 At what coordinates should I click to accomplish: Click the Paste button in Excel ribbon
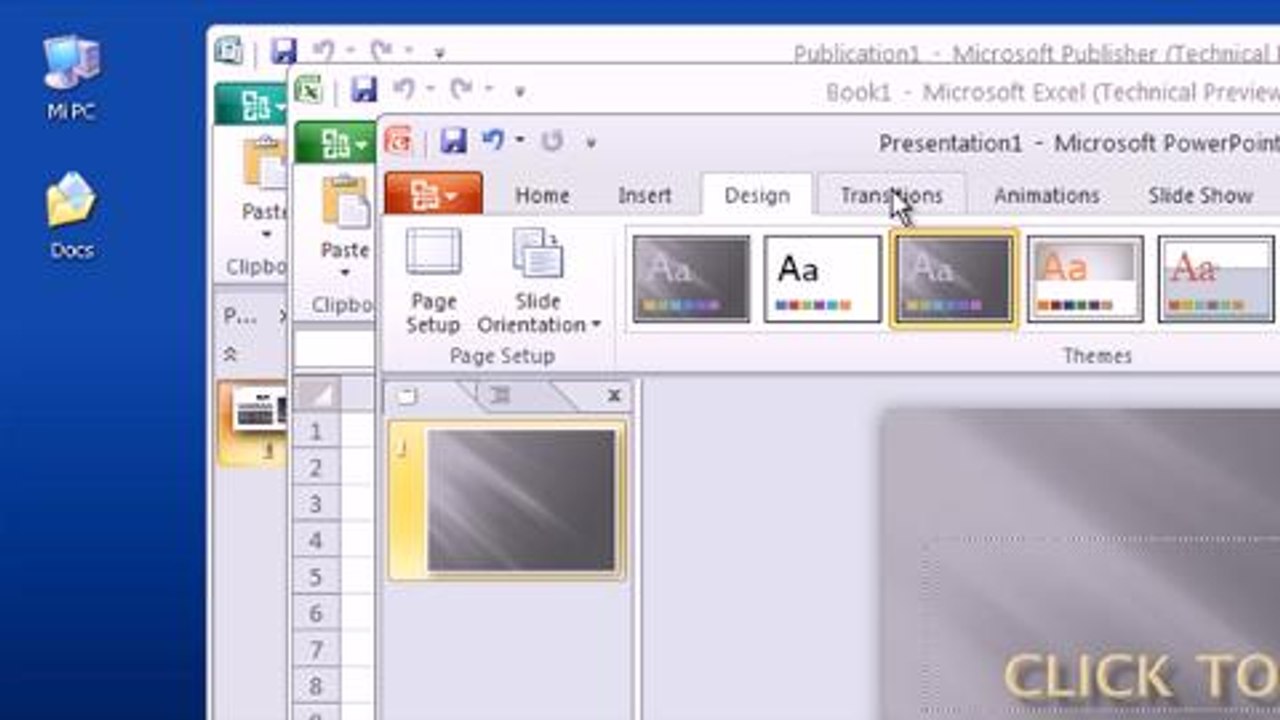tap(345, 228)
